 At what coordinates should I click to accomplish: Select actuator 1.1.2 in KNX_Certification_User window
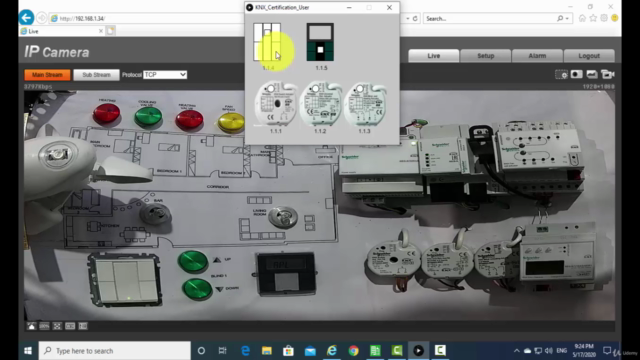click(x=320, y=104)
